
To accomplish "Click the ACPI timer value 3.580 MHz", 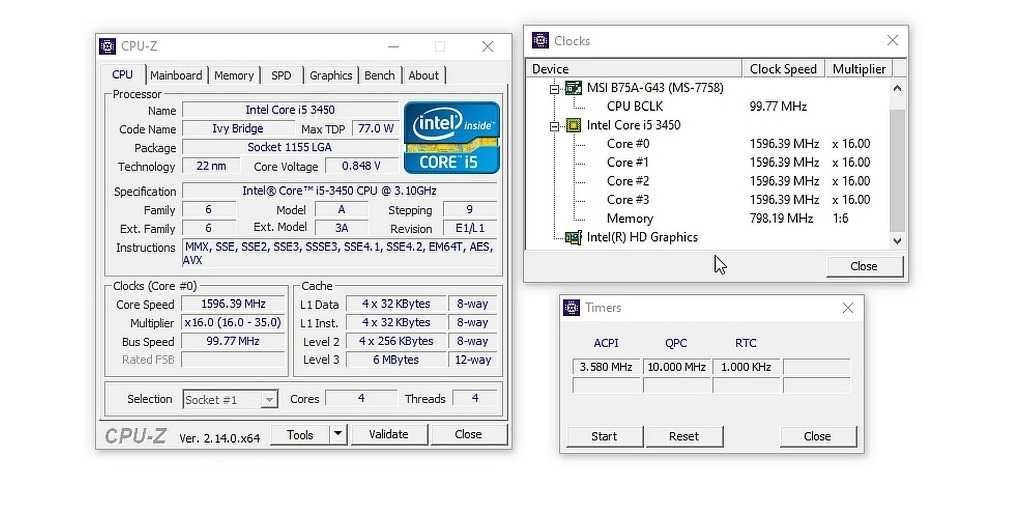I will pos(606,367).
